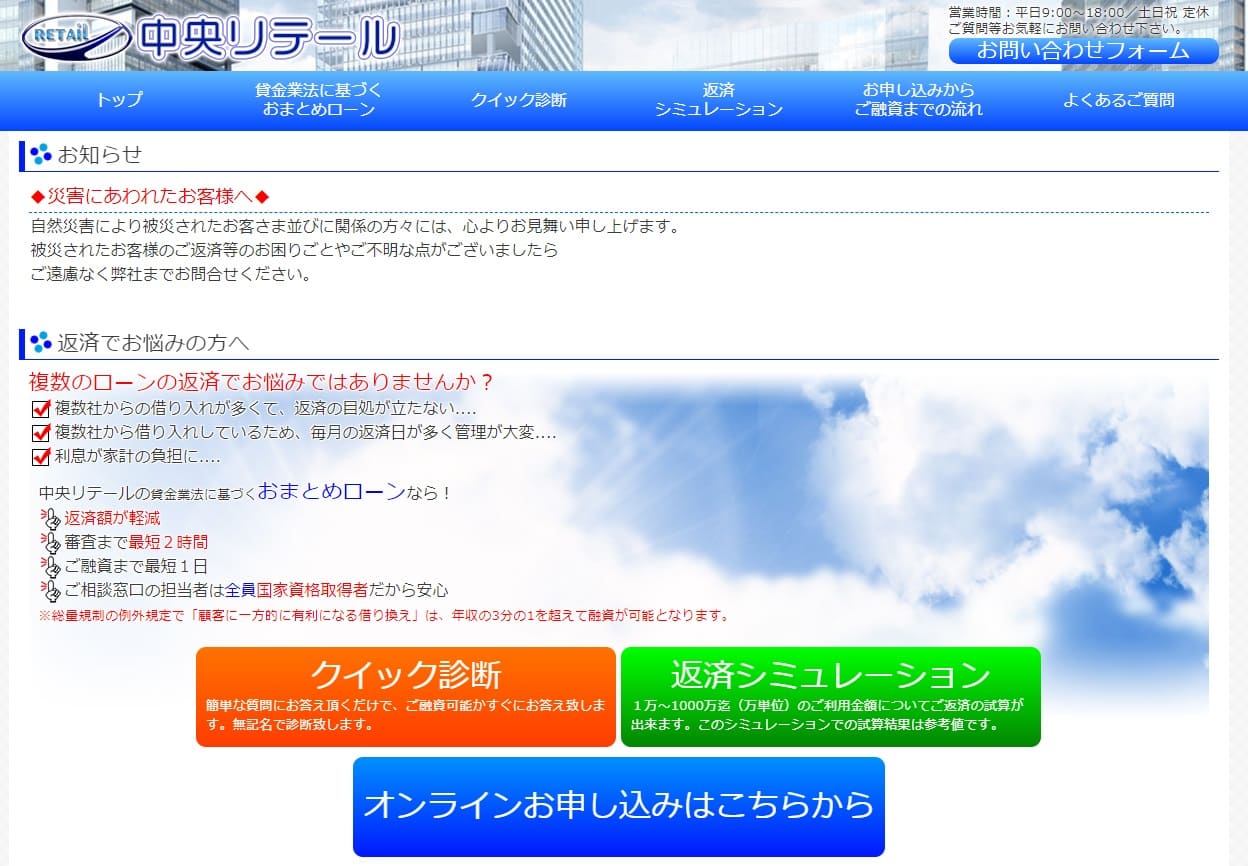Screen dimensions: 1248x866
Task: Select the トップ navigation tab
Action: [x=118, y=100]
